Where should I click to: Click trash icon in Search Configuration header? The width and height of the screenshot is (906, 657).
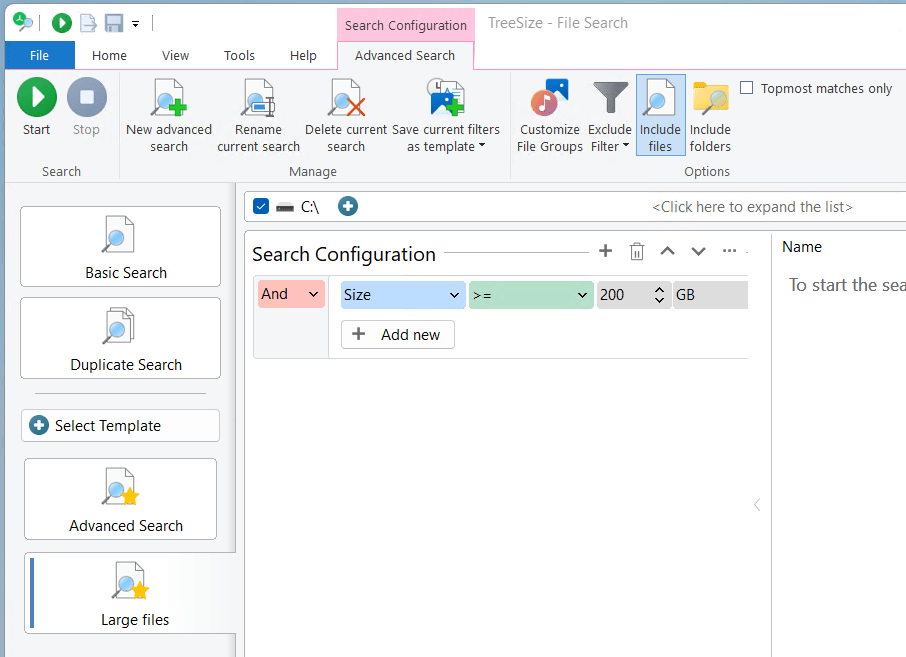point(637,252)
